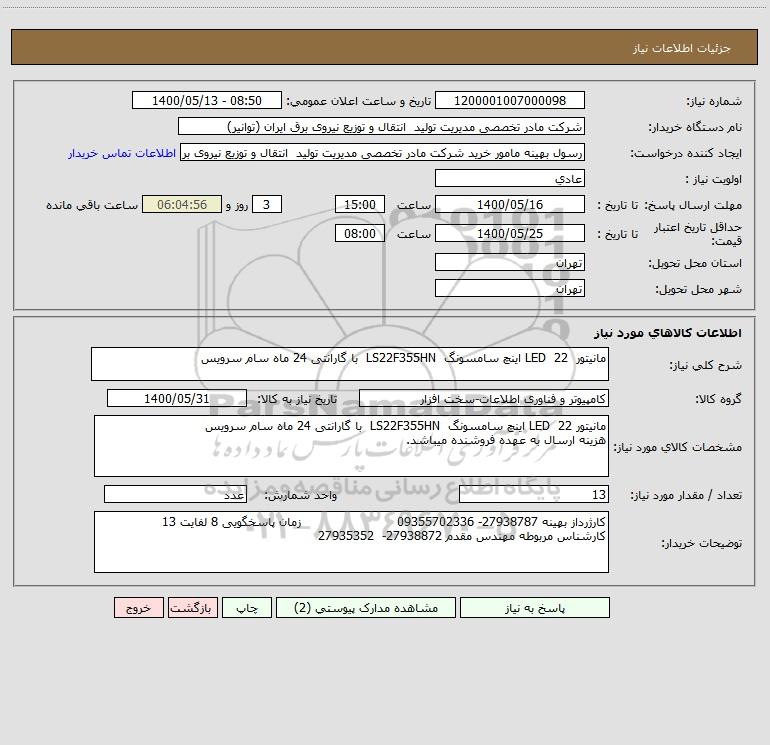This screenshot has height=745, width=770.
Task: Click the واحد شمارش field عدد
Action: point(175,495)
